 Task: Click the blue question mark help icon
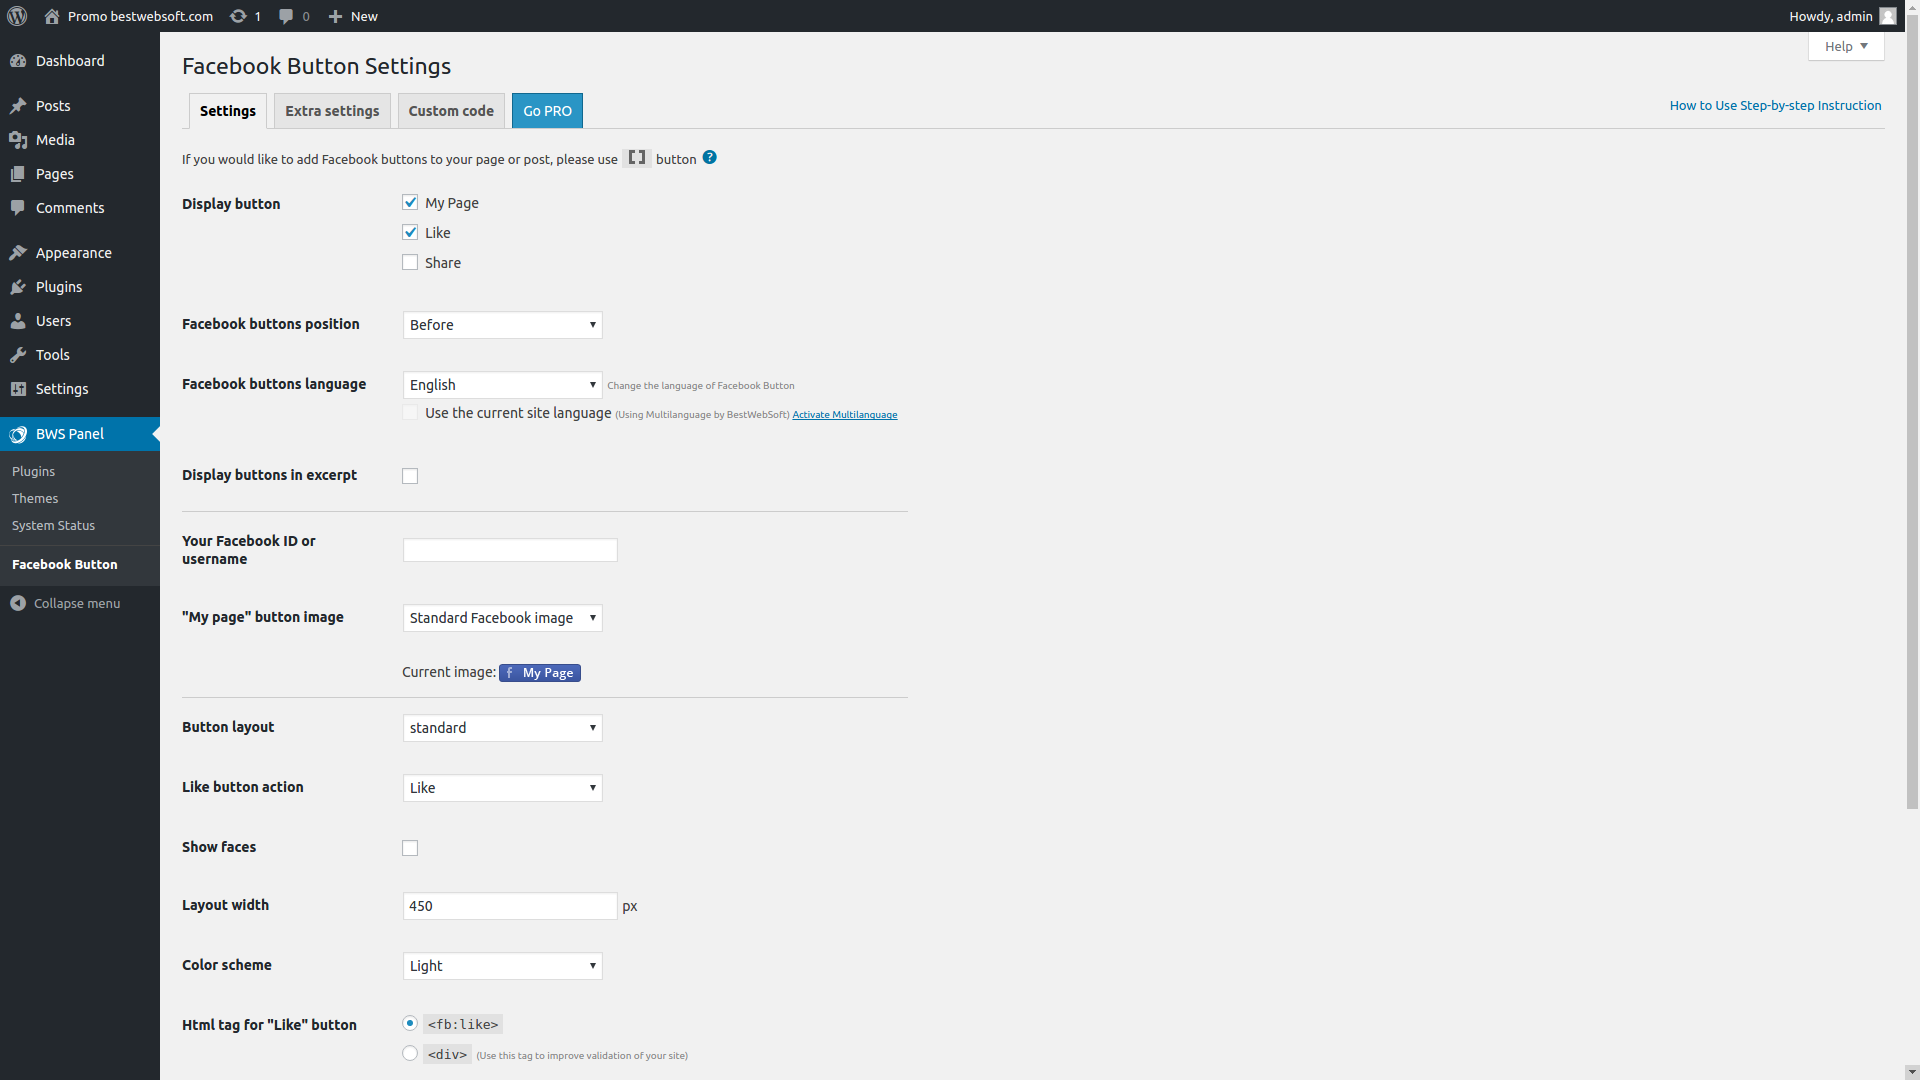pyautogui.click(x=709, y=157)
